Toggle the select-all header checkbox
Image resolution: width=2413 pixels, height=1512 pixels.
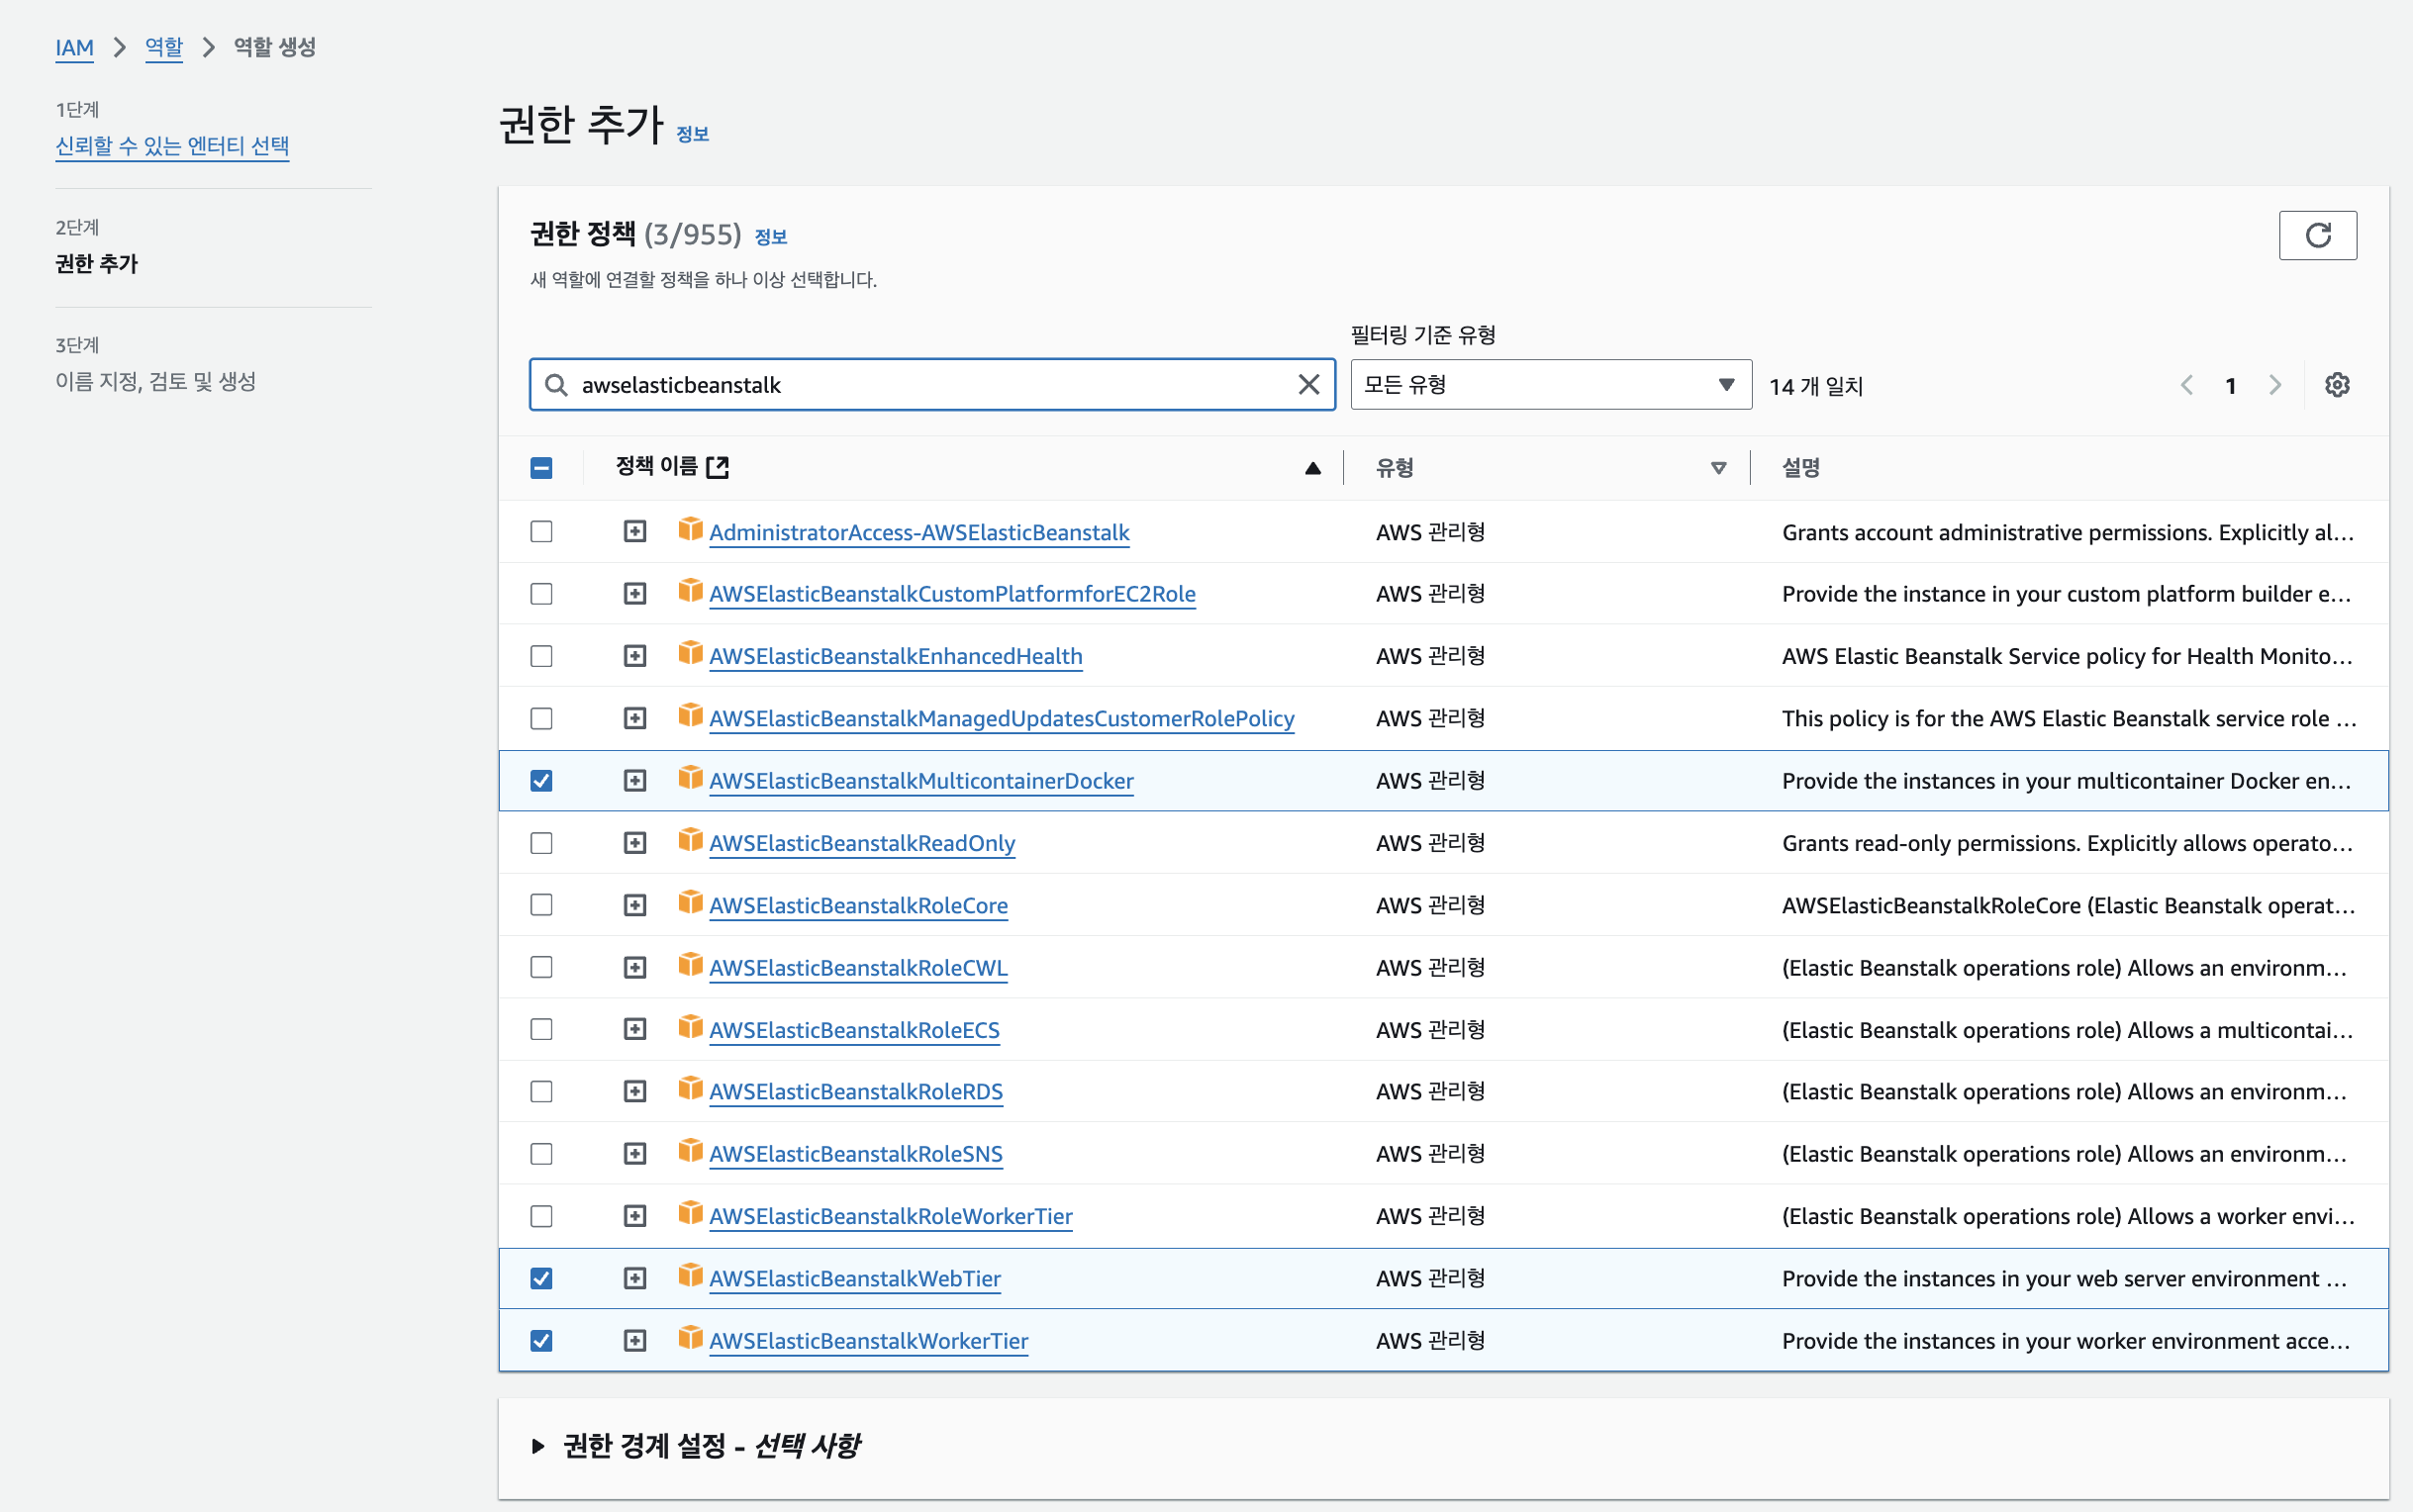coord(541,468)
